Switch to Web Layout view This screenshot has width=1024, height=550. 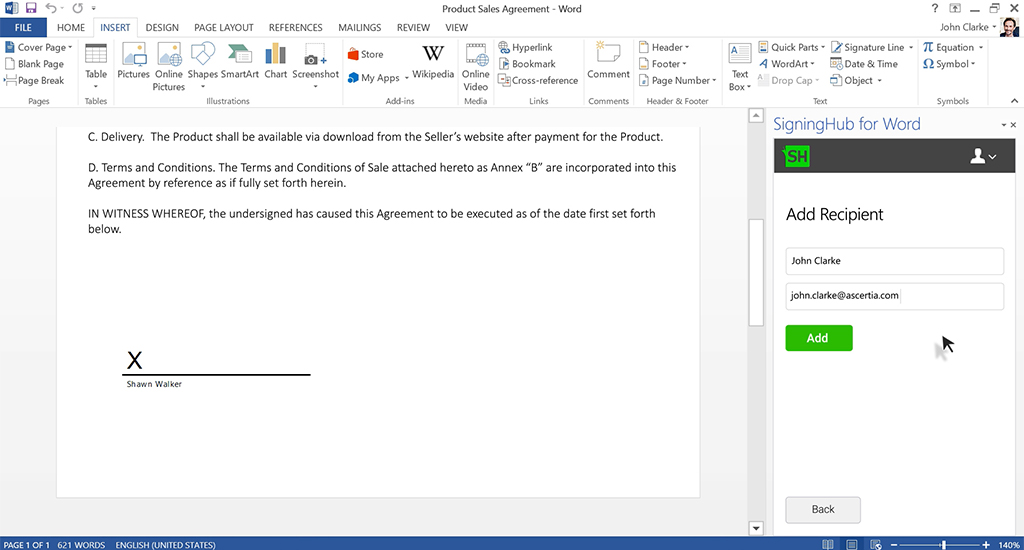(x=876, y=544)
